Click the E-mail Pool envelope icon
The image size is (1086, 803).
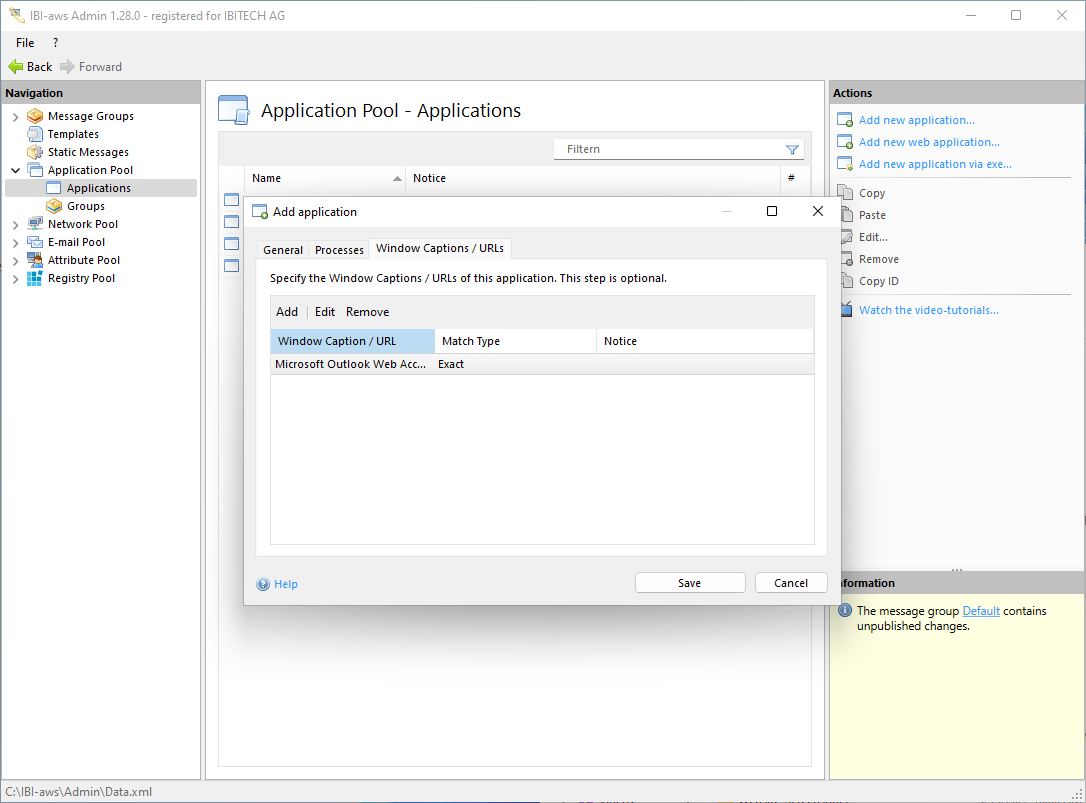pyautogui.click(x=36, y=242)
